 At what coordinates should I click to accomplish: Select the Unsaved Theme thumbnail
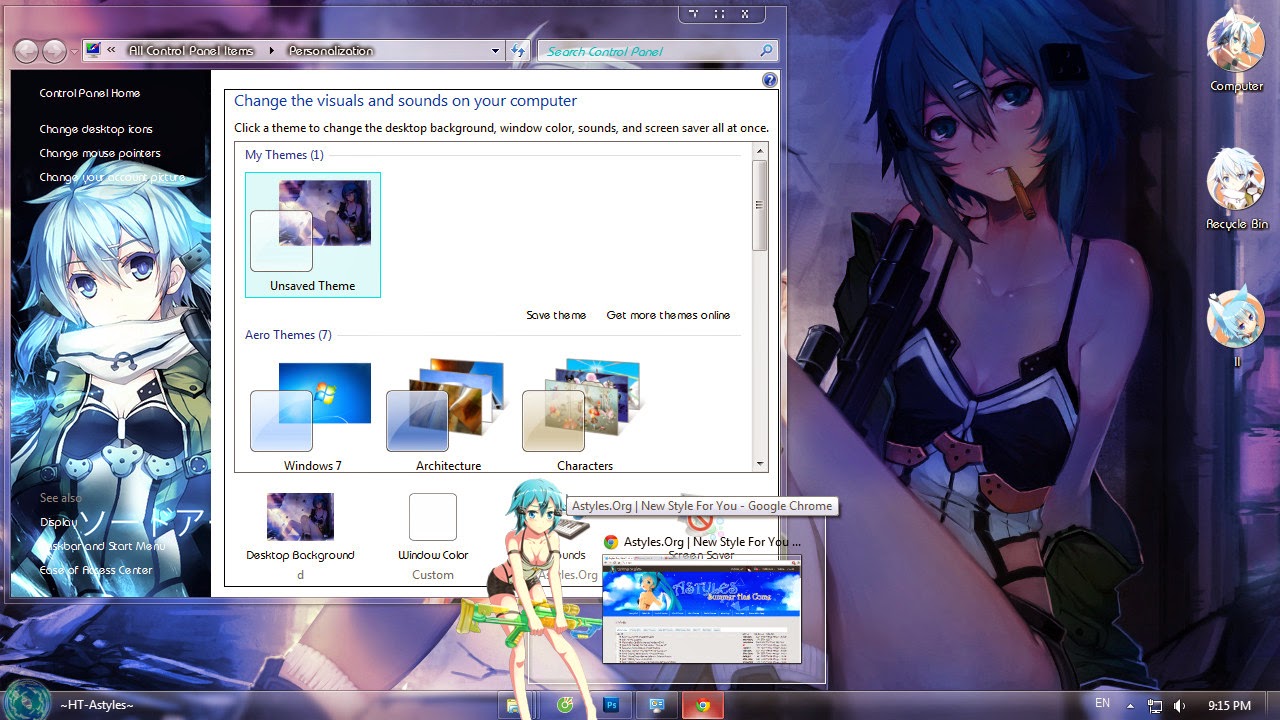[x=313, y=235]
